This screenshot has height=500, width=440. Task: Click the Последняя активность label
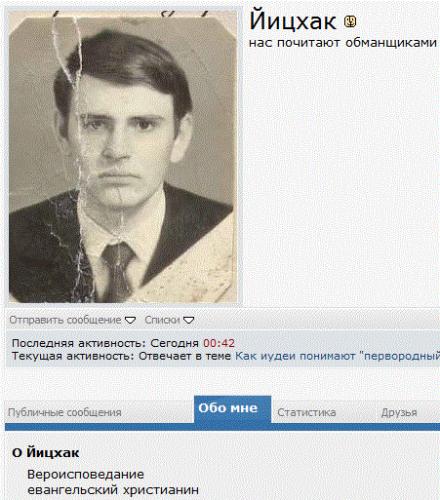click(79, 343)
